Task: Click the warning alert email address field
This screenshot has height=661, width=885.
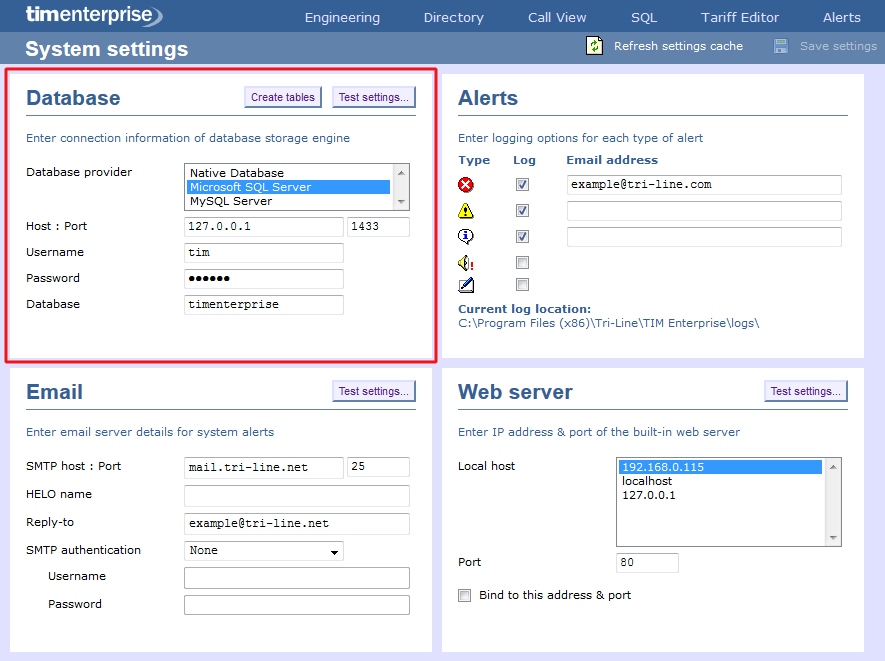Action: [704, 211]
